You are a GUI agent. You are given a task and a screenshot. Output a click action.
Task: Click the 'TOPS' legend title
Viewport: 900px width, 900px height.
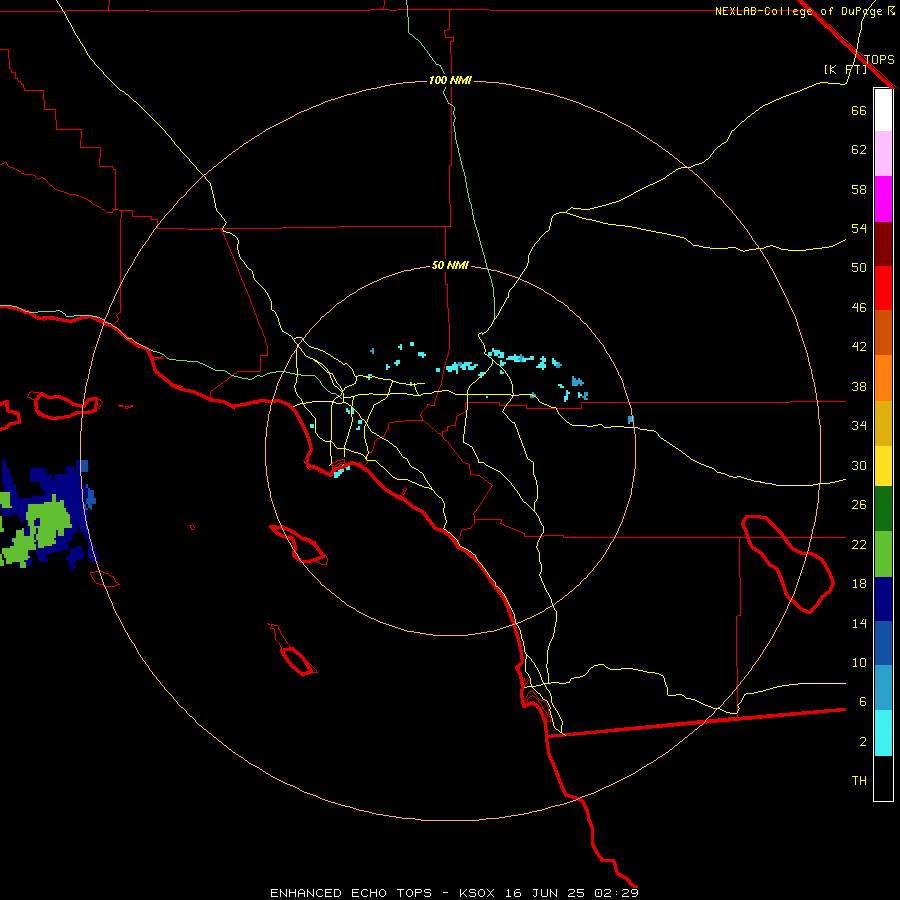click(x=879, y=59)
